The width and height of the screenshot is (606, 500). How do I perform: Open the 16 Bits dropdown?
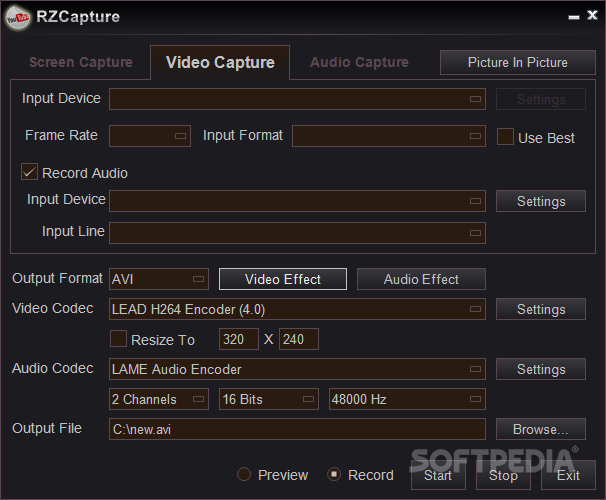tap(269, 399)
